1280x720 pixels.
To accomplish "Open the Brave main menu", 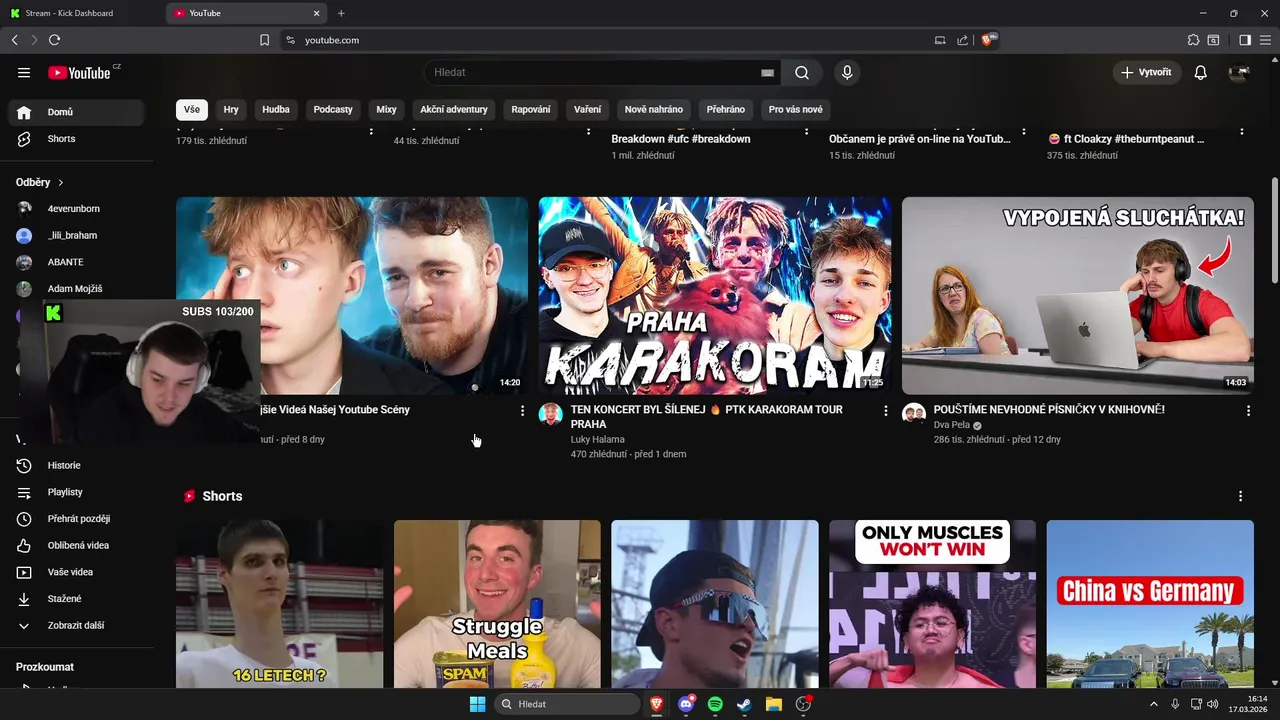I will (1266, 40).
